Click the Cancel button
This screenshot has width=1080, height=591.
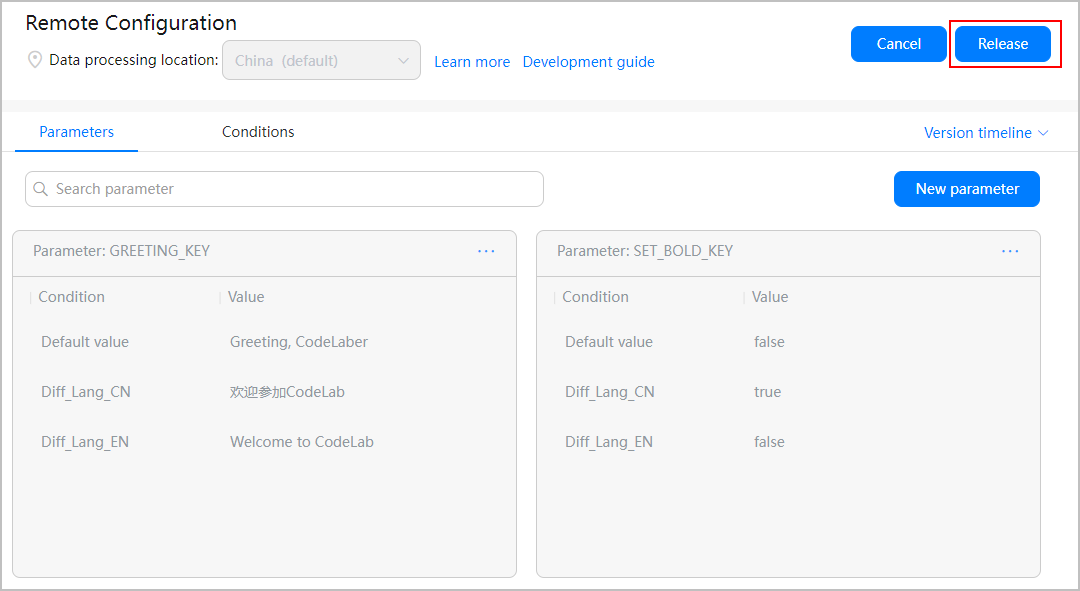(x=898, y=44)
